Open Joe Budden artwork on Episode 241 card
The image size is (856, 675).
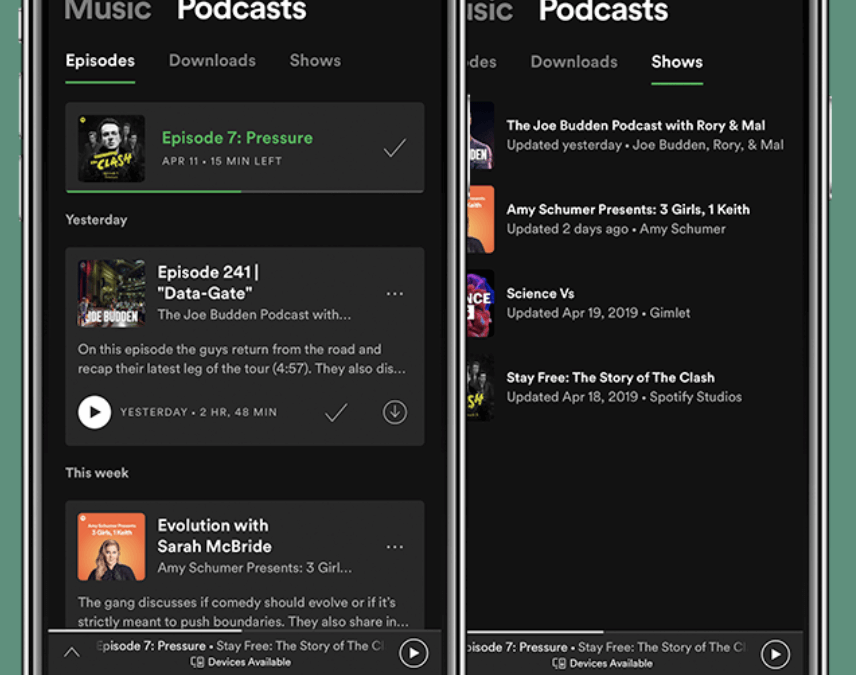(111, 293)
